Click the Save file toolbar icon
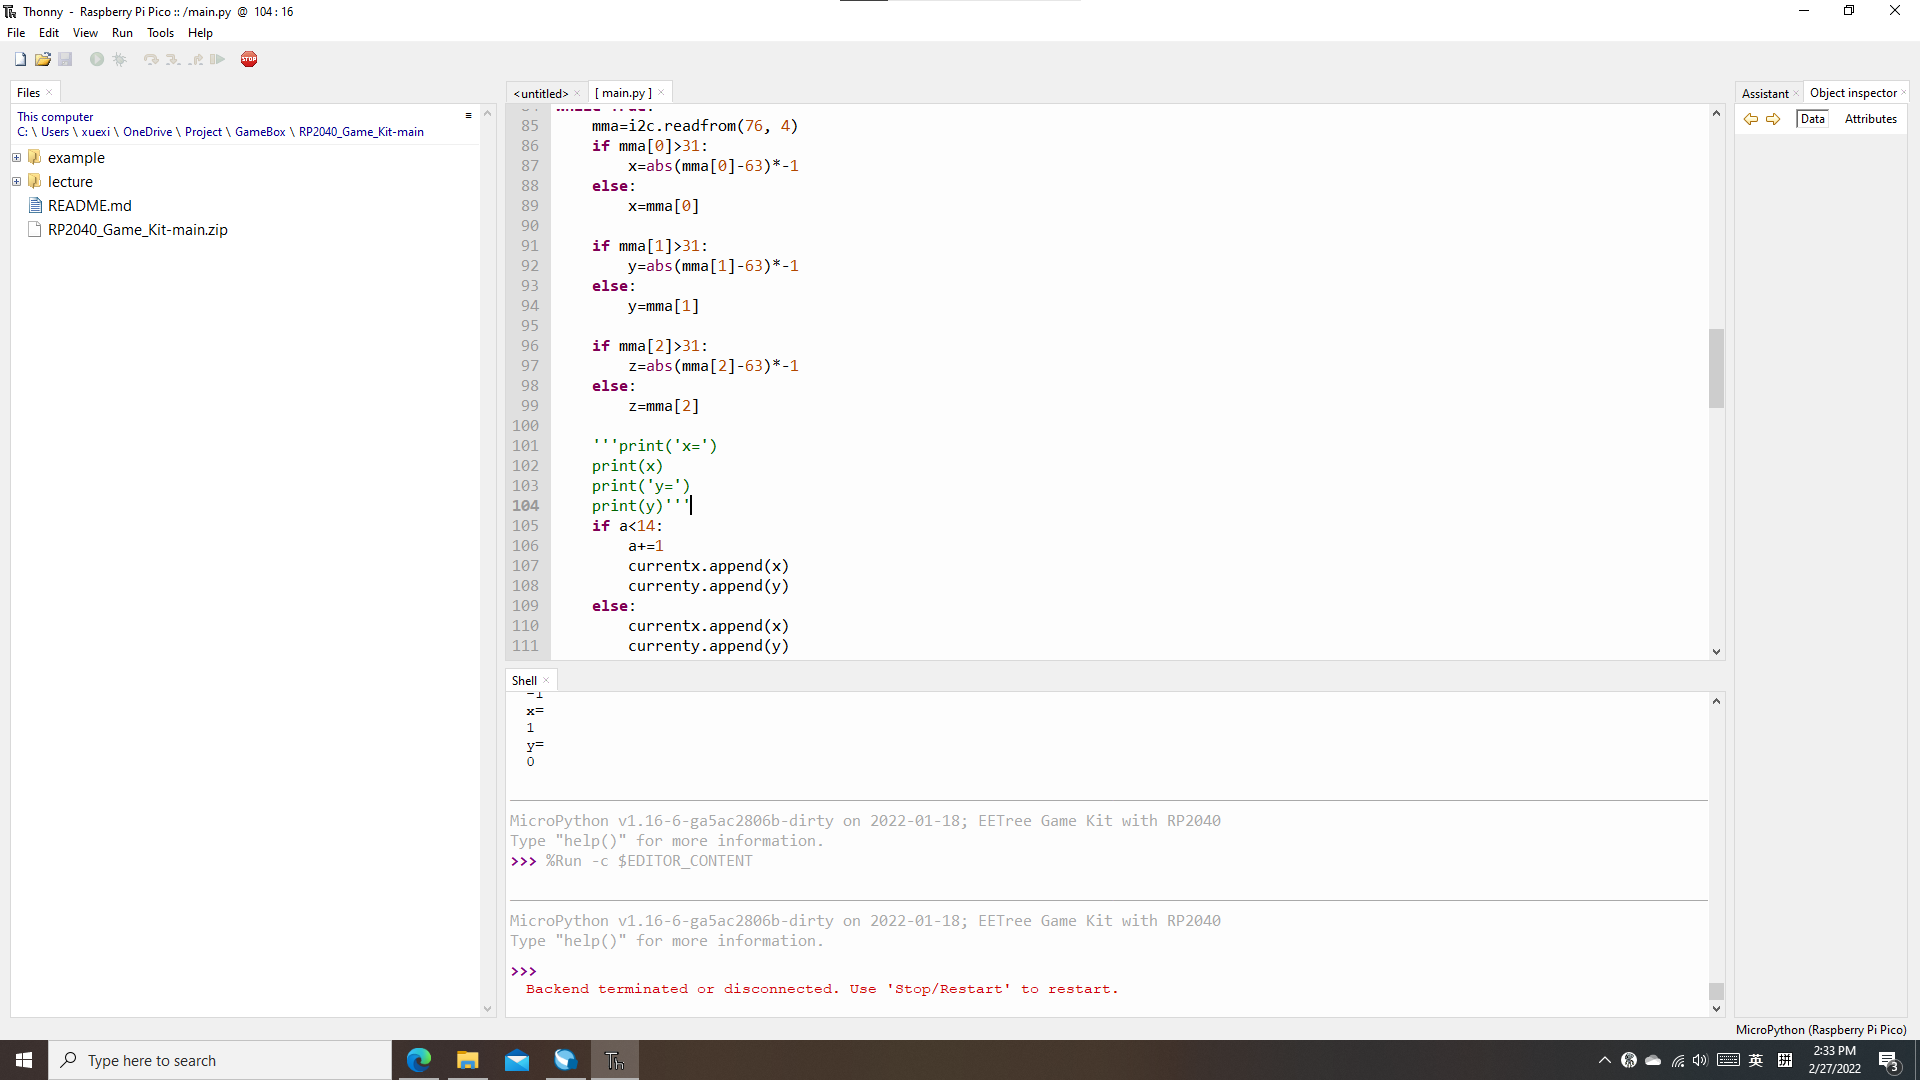The width and height of the screenshot is (1920, 1080). point(65,59)
